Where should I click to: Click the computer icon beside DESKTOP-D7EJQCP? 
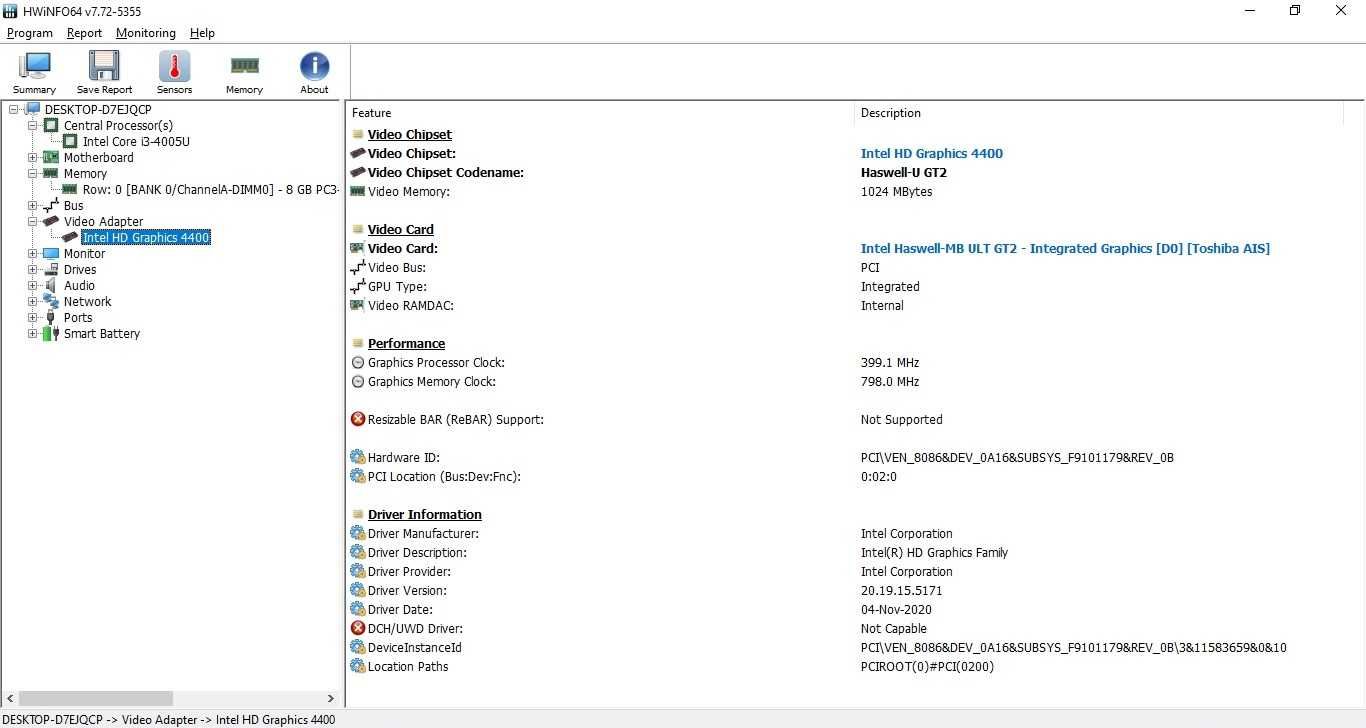point(32,109)
